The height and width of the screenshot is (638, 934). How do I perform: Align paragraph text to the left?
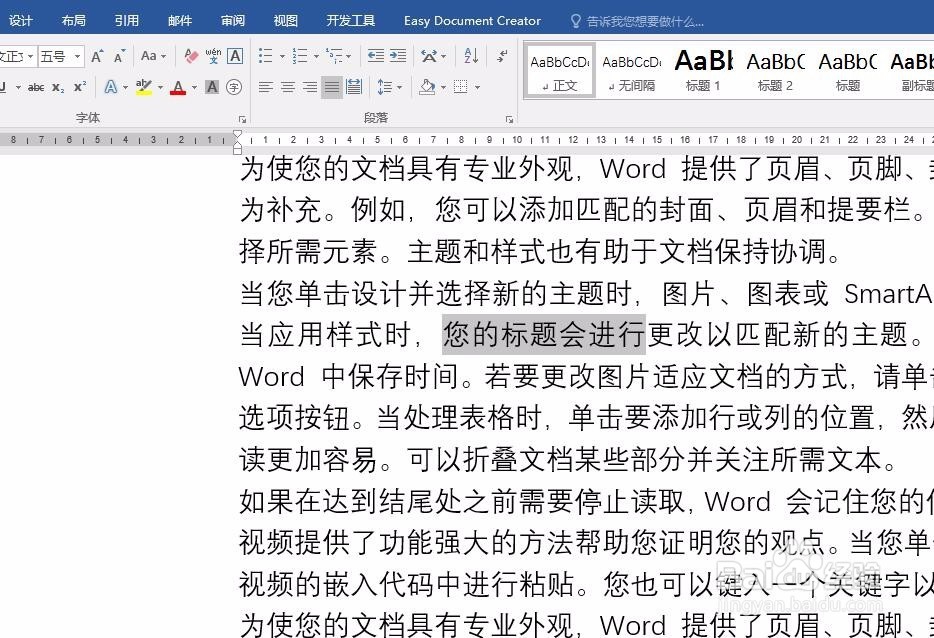(x=266, y=88)
